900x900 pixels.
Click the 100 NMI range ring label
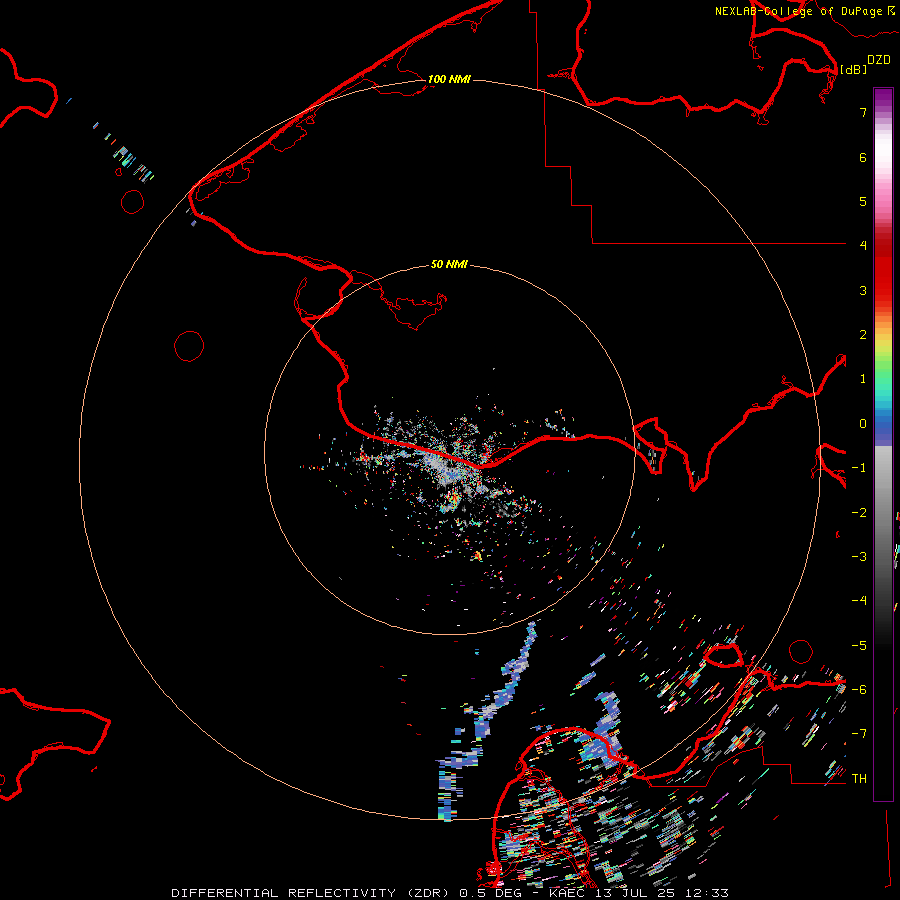449,79
